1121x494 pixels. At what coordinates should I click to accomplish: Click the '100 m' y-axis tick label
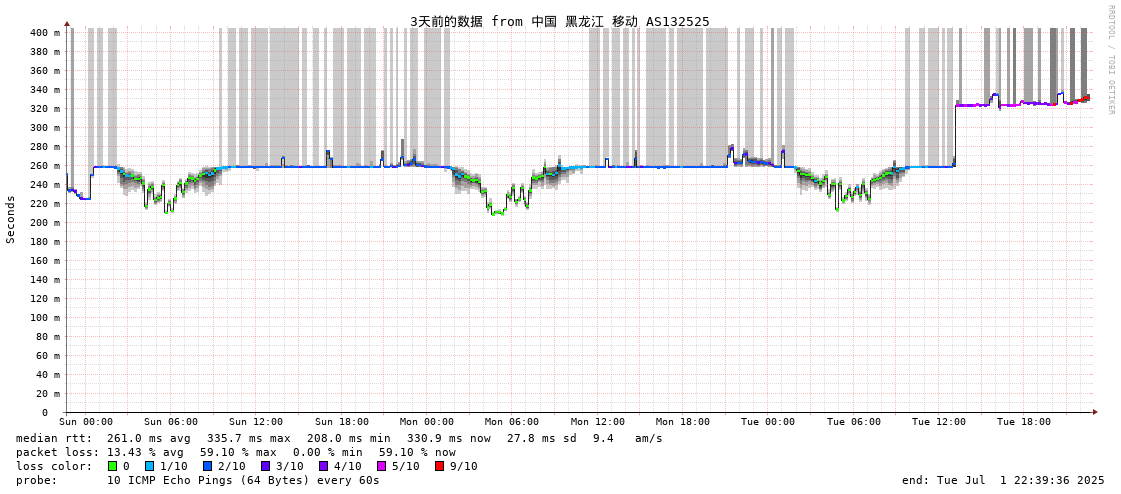[45, 317]
